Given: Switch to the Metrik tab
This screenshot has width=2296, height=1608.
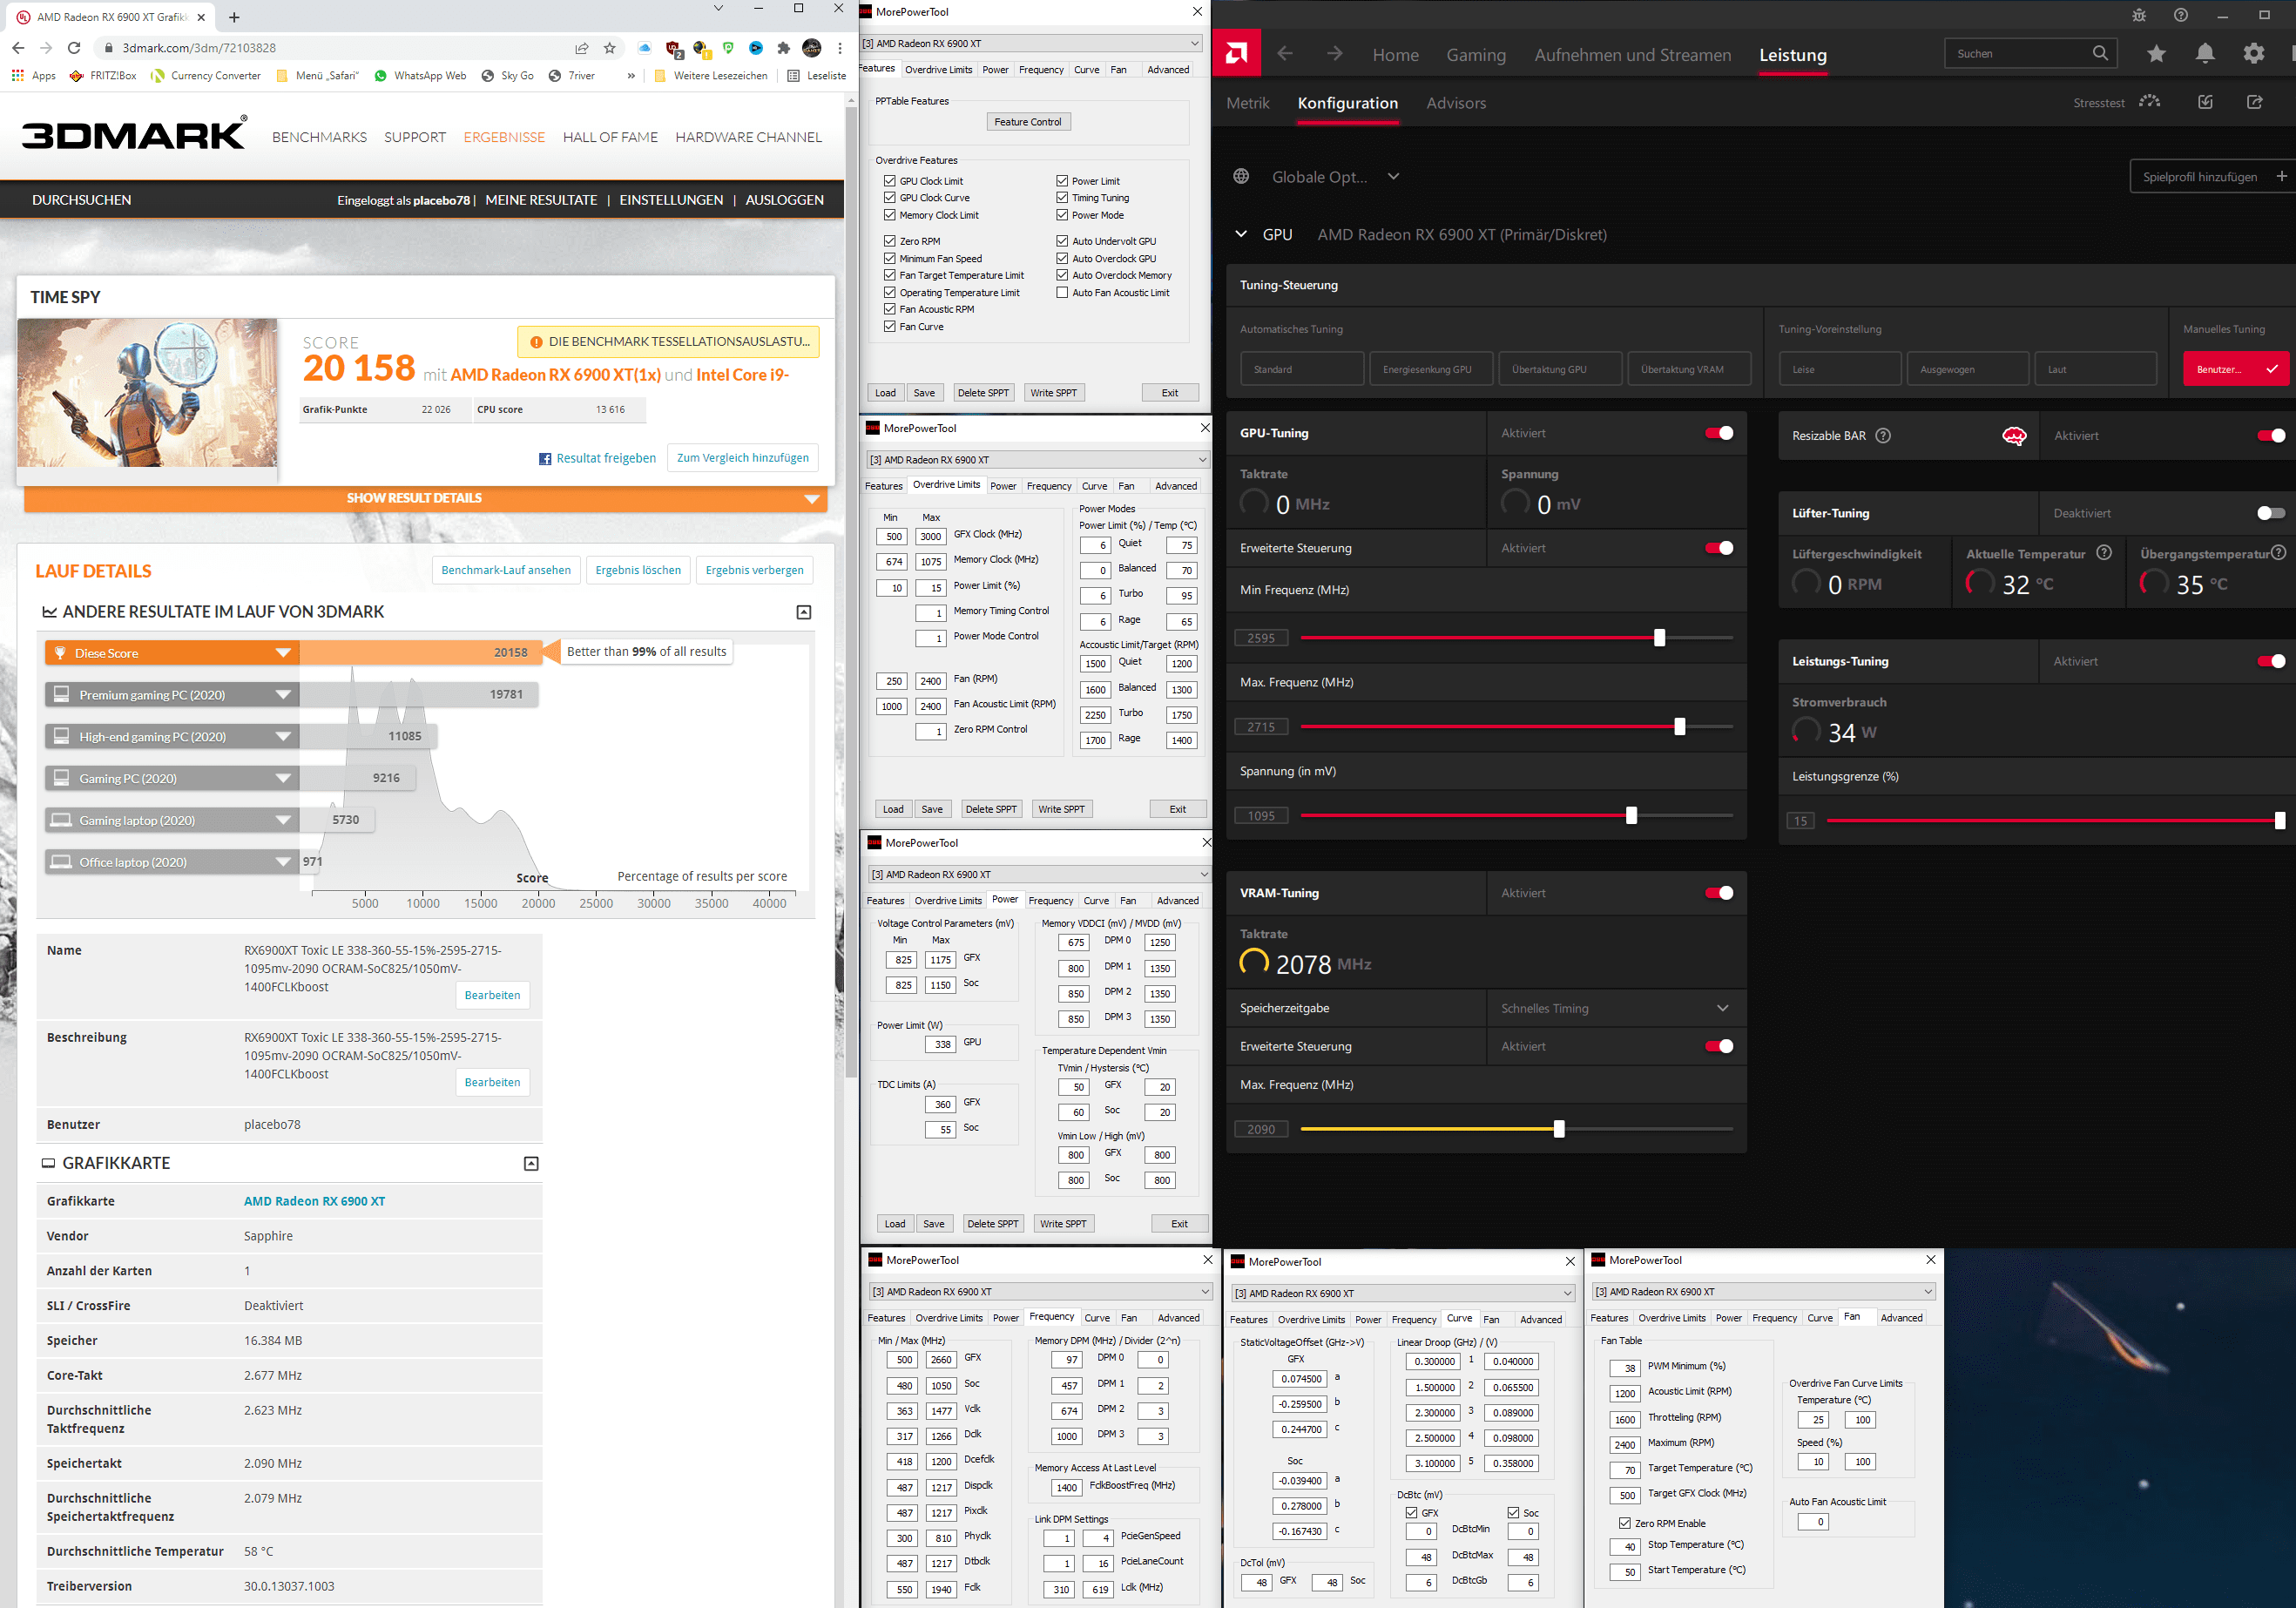Looking at the screenshot, I should 1247,103.
